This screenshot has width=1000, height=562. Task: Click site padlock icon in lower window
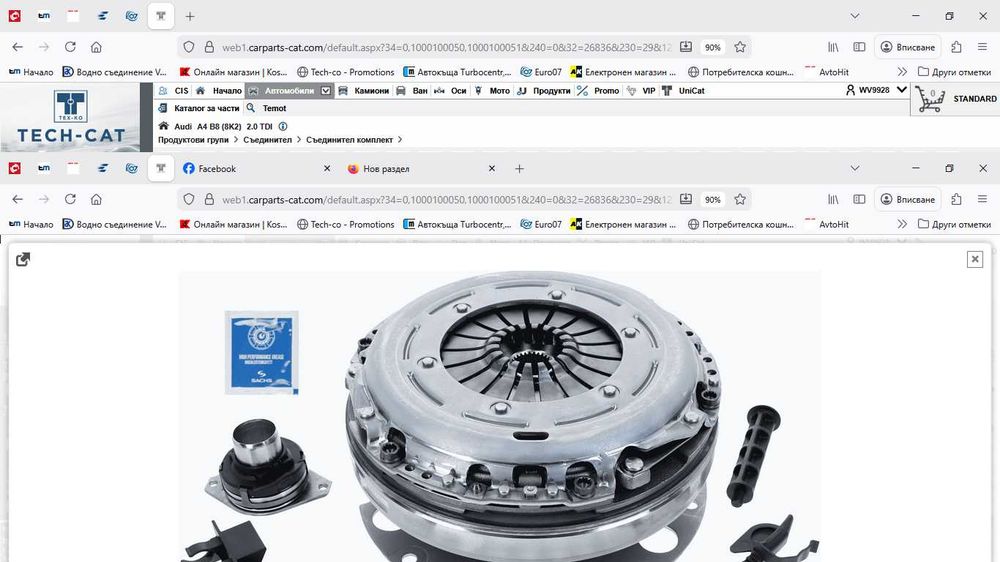coord(209,199)
